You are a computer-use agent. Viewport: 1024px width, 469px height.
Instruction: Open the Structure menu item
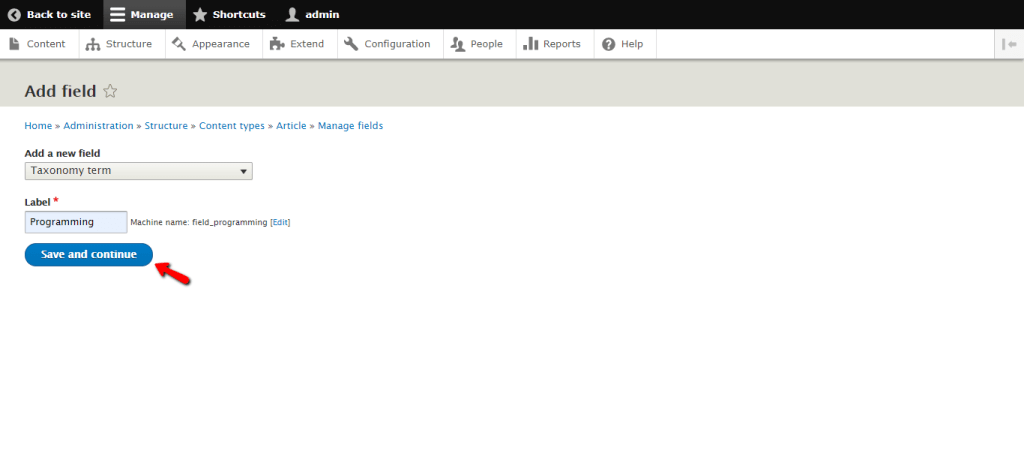click(x=121, y=44)
